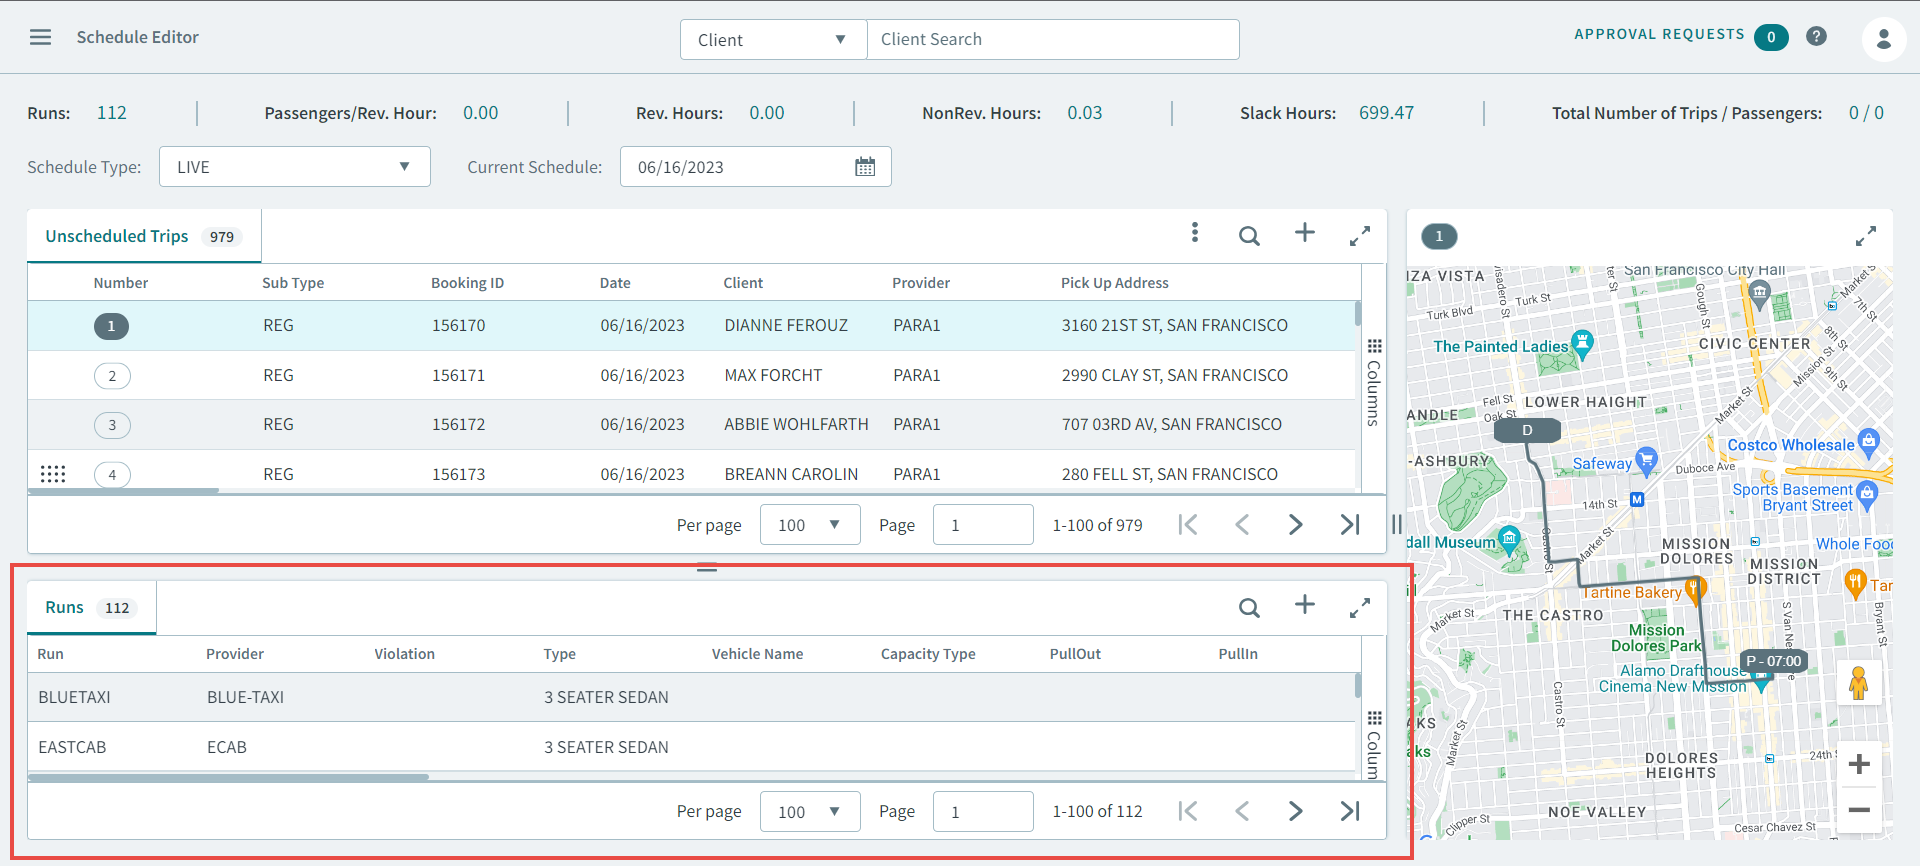Open Columns chooser for Runs table
The width and height of the screenshot is (1920, 866).
[x=1374, y=745]
